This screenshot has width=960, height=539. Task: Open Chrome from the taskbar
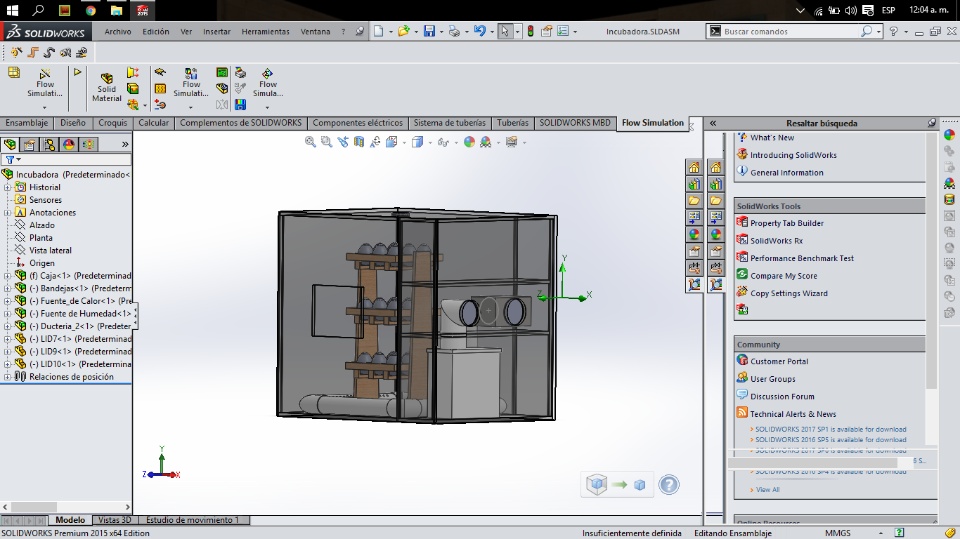pos(90,10)
